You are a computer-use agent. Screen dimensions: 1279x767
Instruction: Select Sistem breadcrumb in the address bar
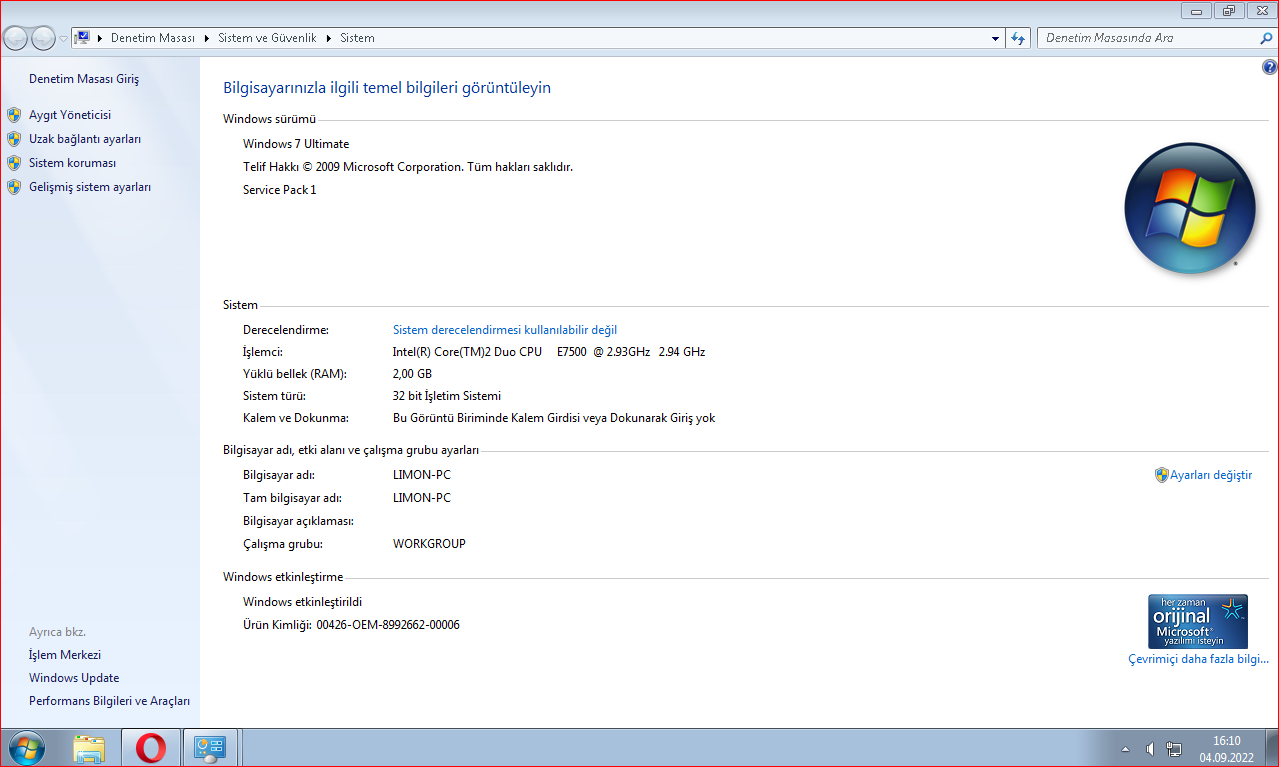(357, 38)
